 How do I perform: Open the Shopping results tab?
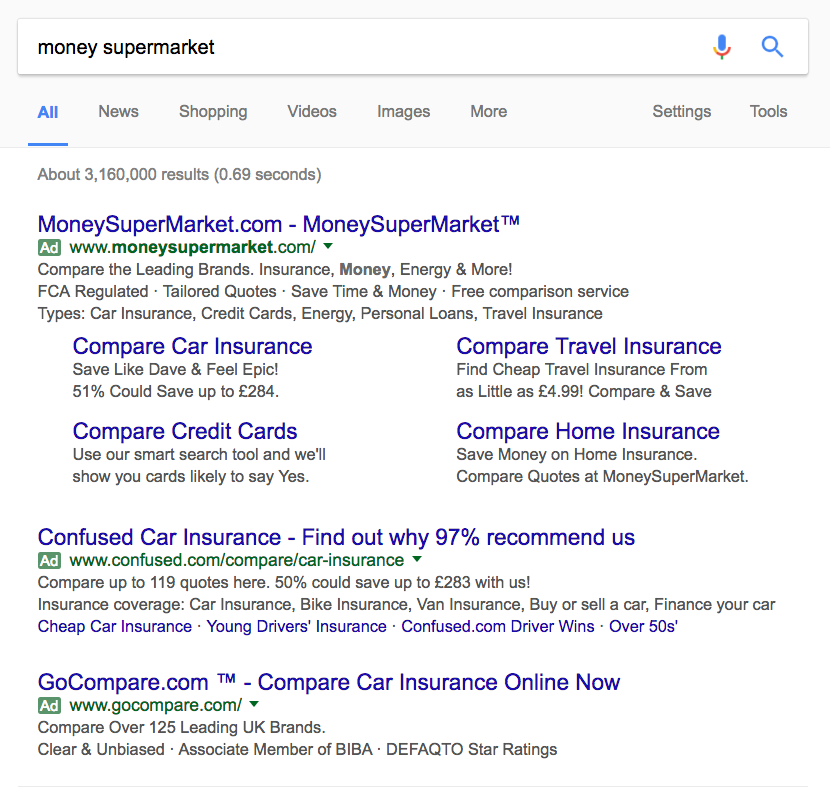(213, 112)
